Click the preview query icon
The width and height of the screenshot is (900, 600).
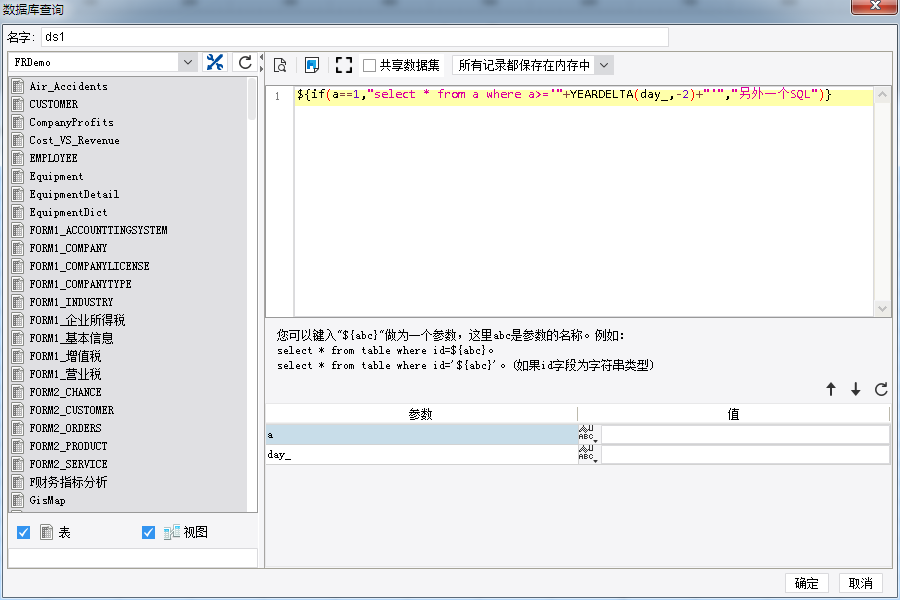pyautogui.click(x=281, y=65)
